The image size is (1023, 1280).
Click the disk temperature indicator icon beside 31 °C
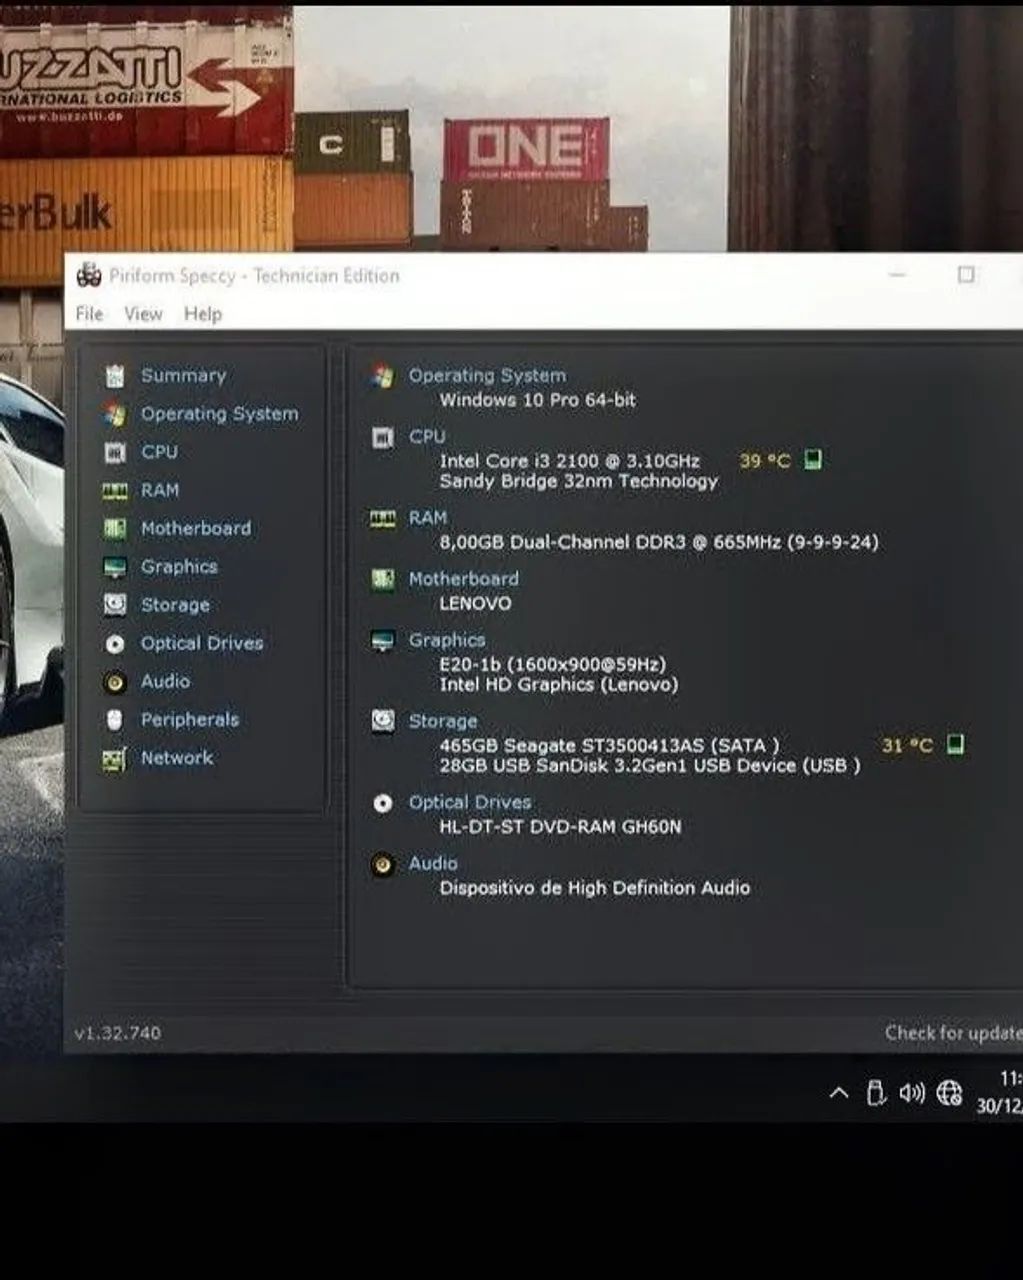[x=955, y=744]
